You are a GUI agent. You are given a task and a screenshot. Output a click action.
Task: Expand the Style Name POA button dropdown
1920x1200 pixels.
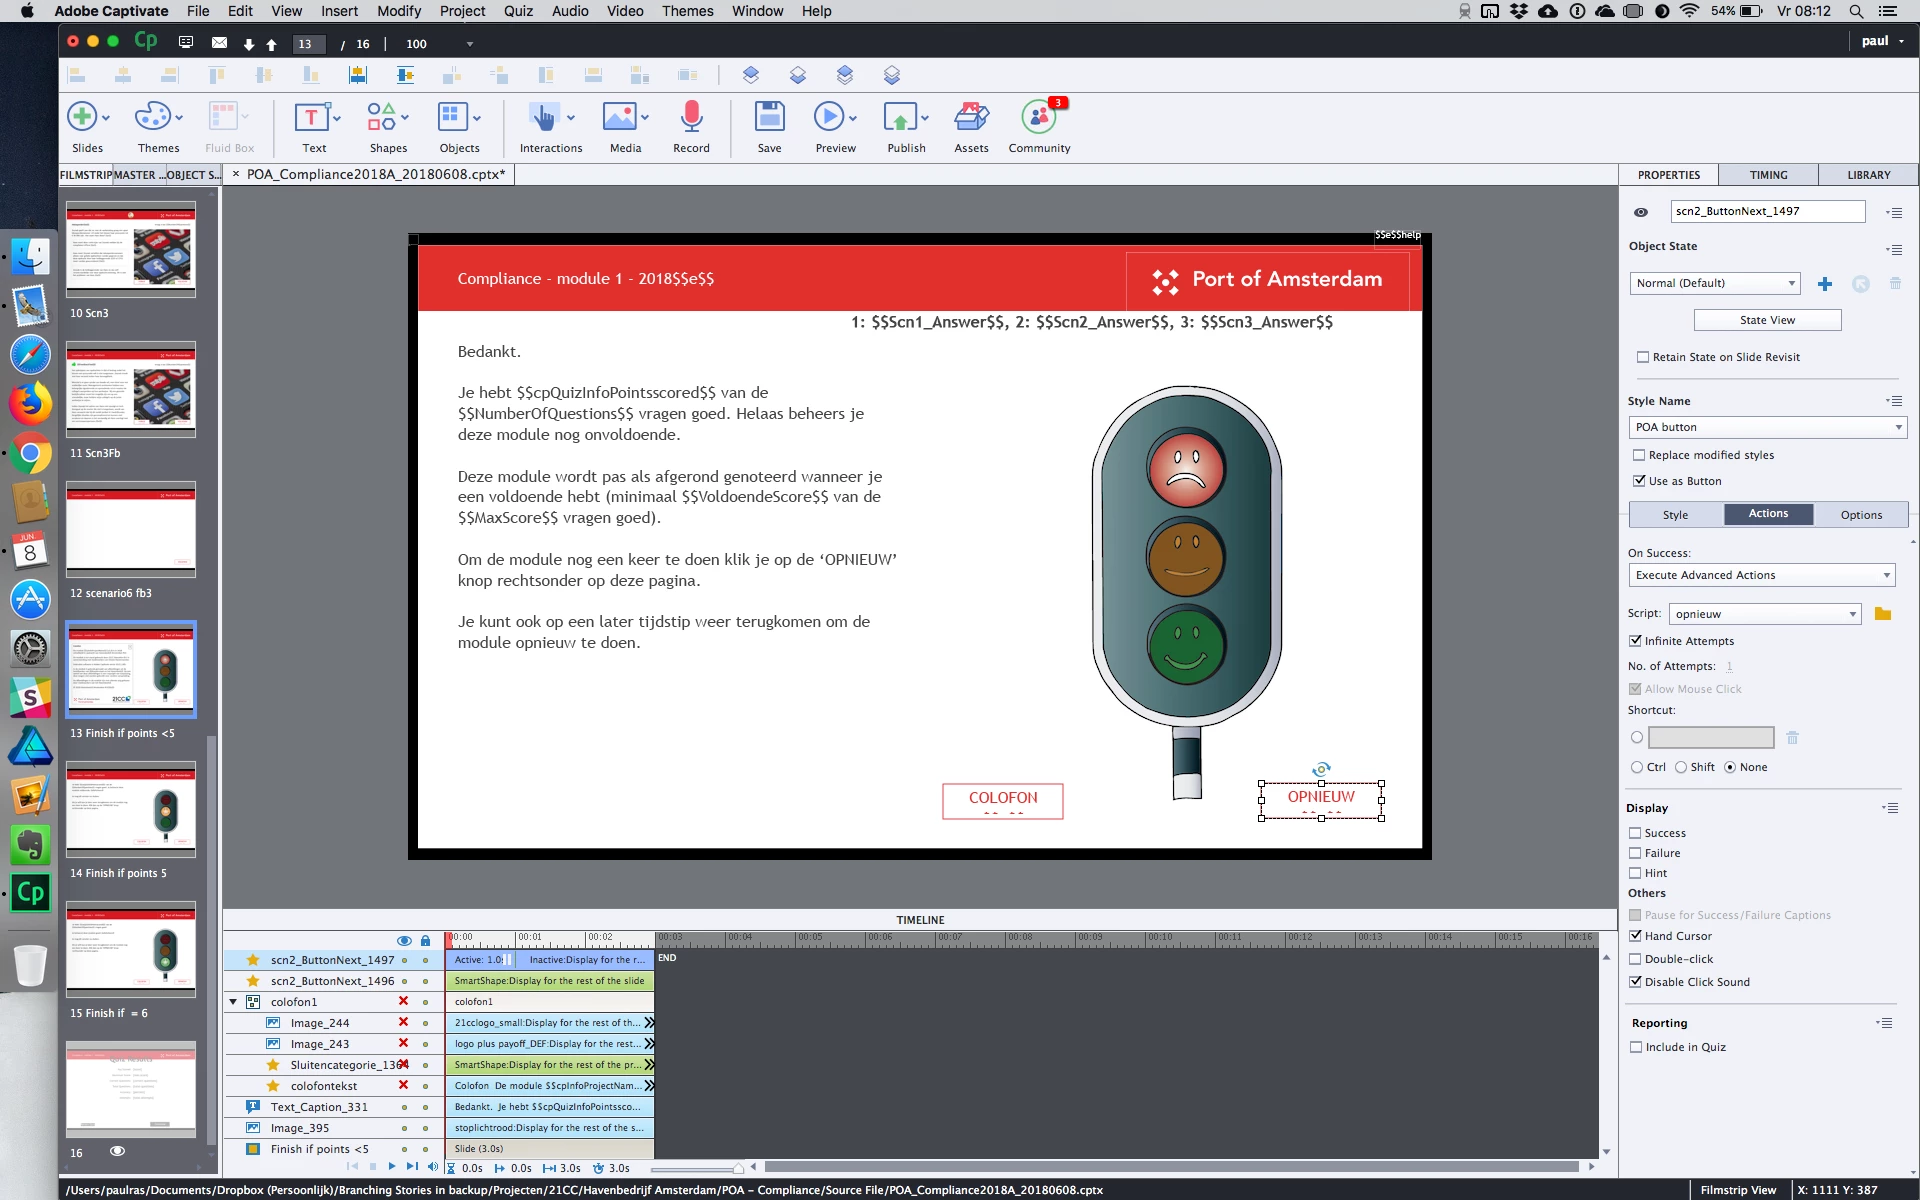pos(1767,427)
